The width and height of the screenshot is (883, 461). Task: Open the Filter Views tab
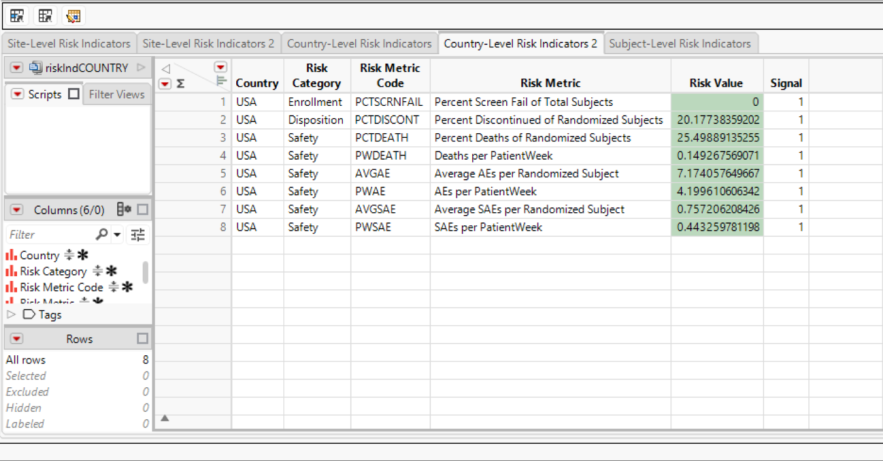coord(116,94)
